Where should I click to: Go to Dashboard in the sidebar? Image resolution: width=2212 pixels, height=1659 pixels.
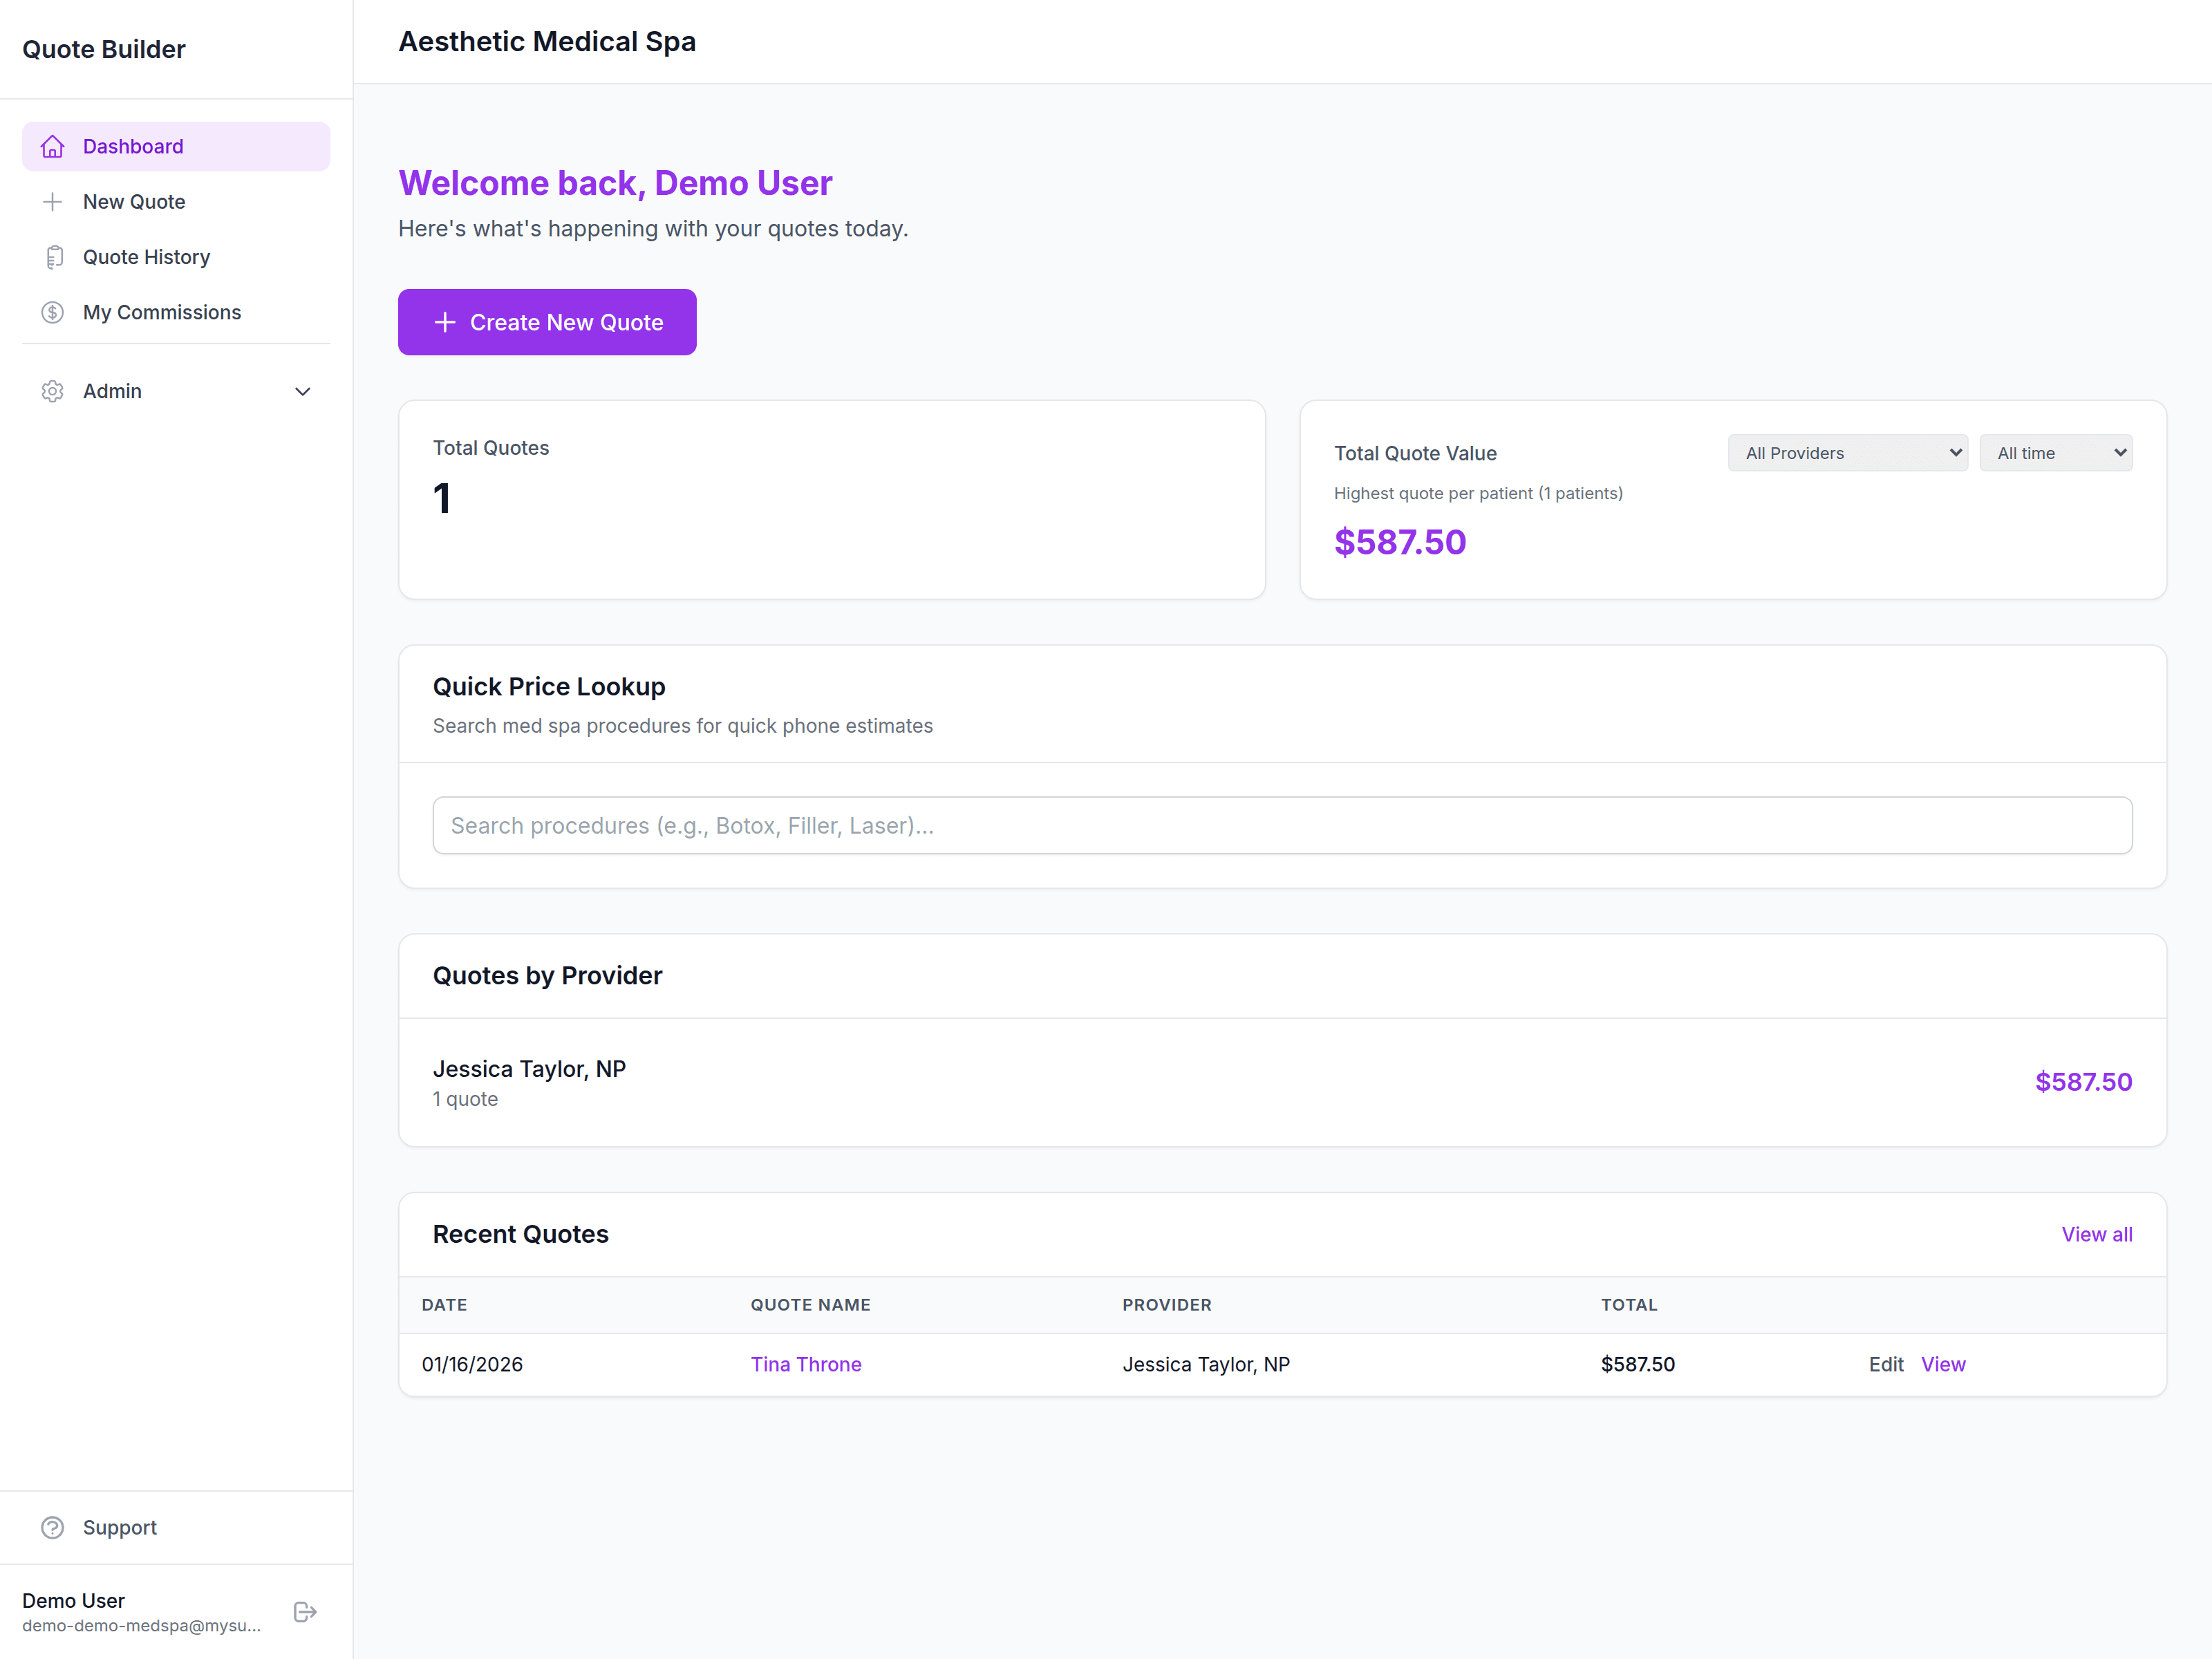click(x=176, y=147)
